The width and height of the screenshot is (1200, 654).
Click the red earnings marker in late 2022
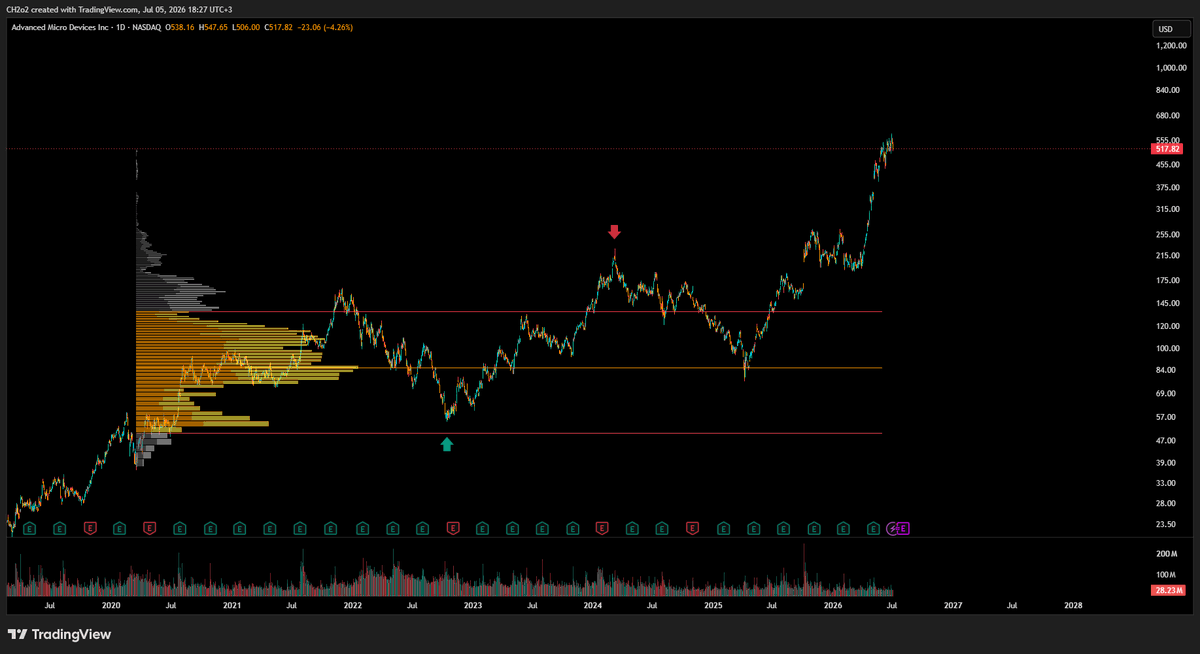pyautogui.click(x=452, y=527)
